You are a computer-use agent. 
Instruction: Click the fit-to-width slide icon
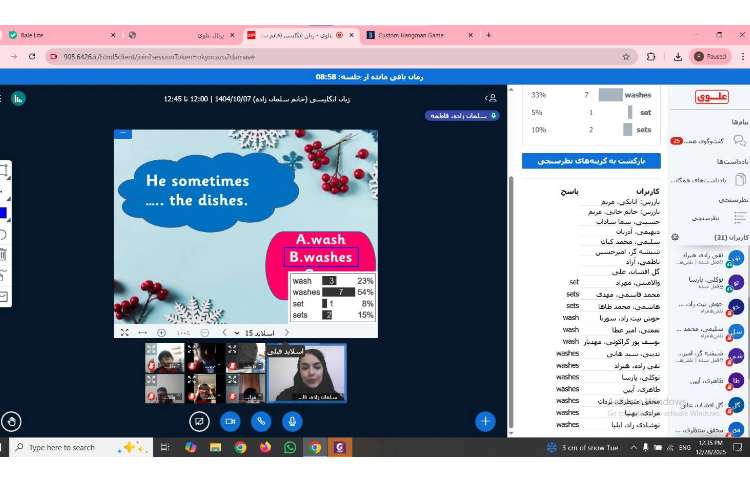(142, 332)
